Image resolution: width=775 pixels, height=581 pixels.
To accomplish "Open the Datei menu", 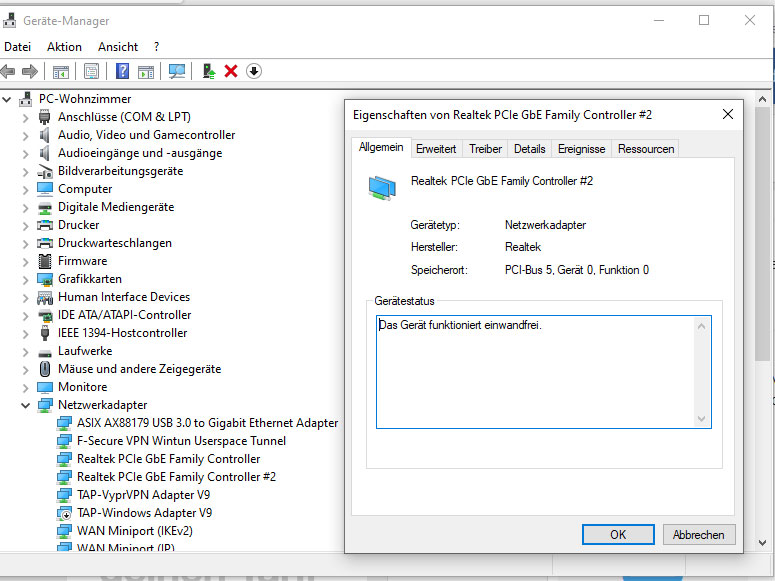I will [17, 46].
